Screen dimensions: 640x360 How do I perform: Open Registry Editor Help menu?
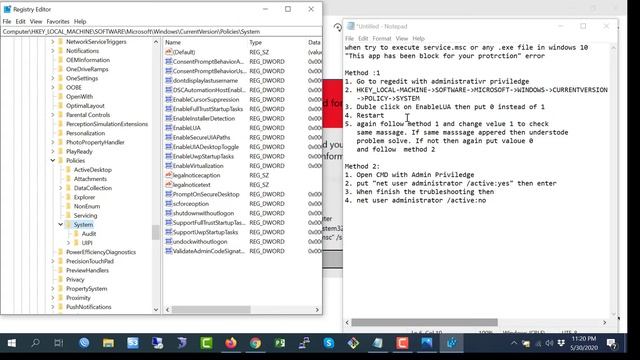80,21
